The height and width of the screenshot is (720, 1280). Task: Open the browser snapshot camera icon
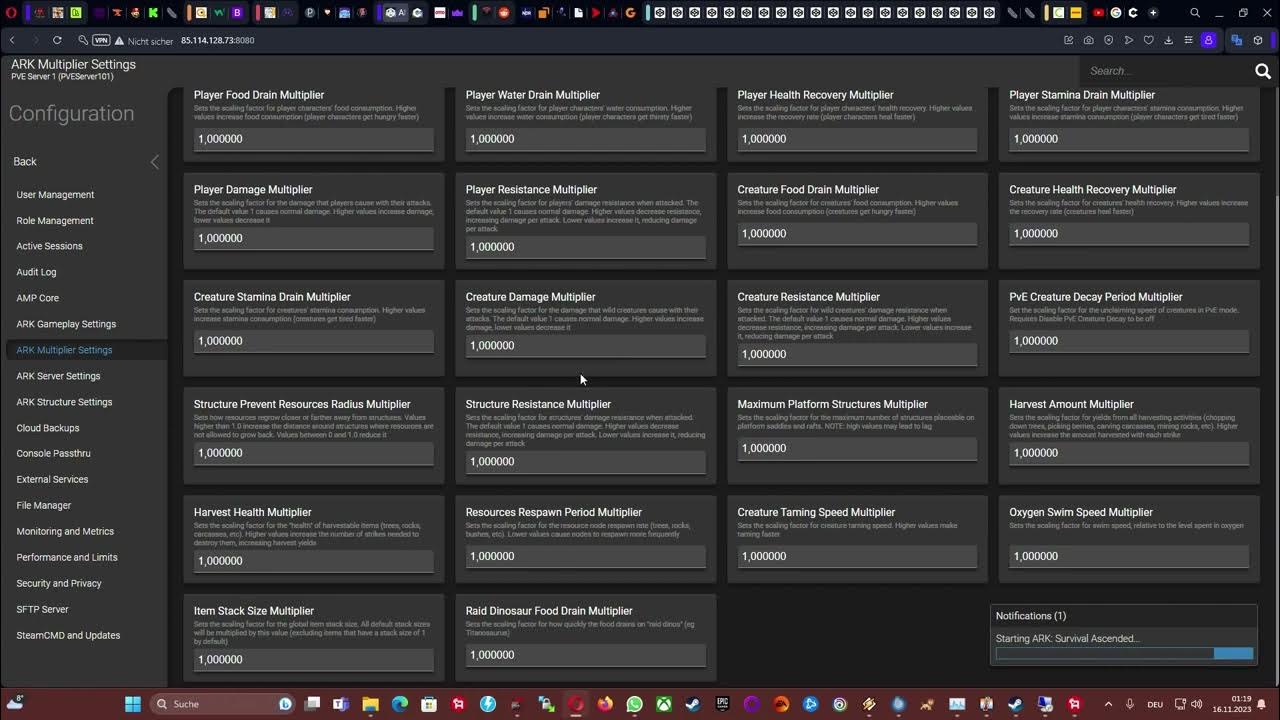coord(1088,40)
